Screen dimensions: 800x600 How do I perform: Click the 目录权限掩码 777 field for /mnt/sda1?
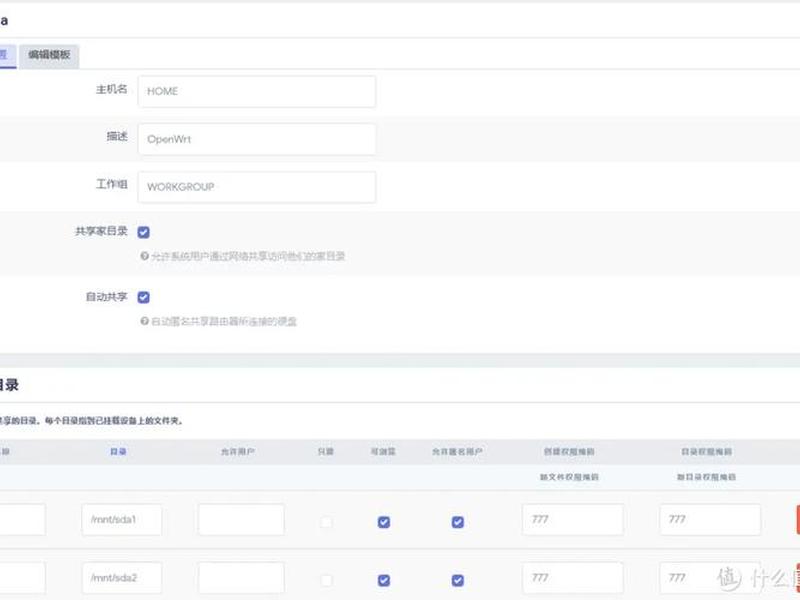[x=710, y=519]
